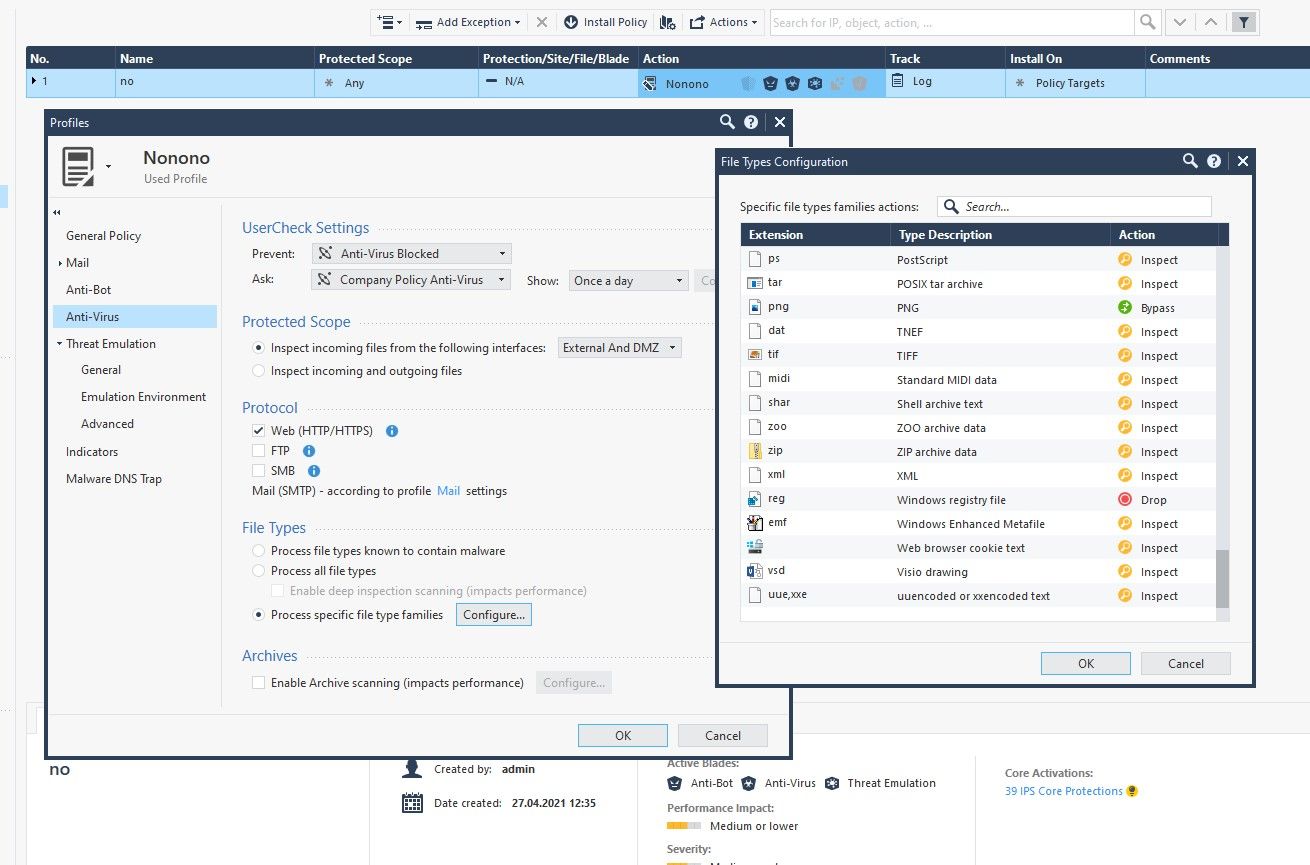Screen dimensions: 1310x865
Task: Open the Add Exception dropdown
Action: [469, 21]
